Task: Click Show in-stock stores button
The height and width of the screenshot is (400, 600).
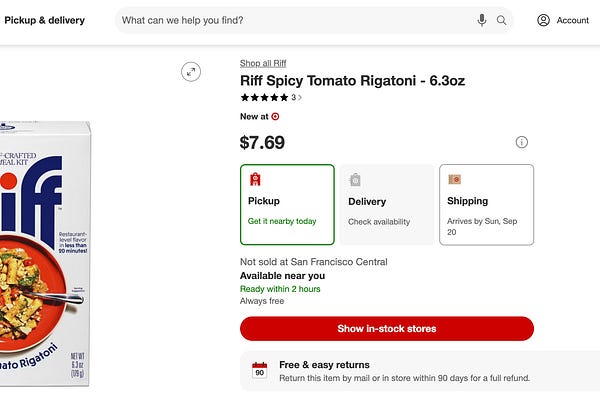Action: click(387, 328)
